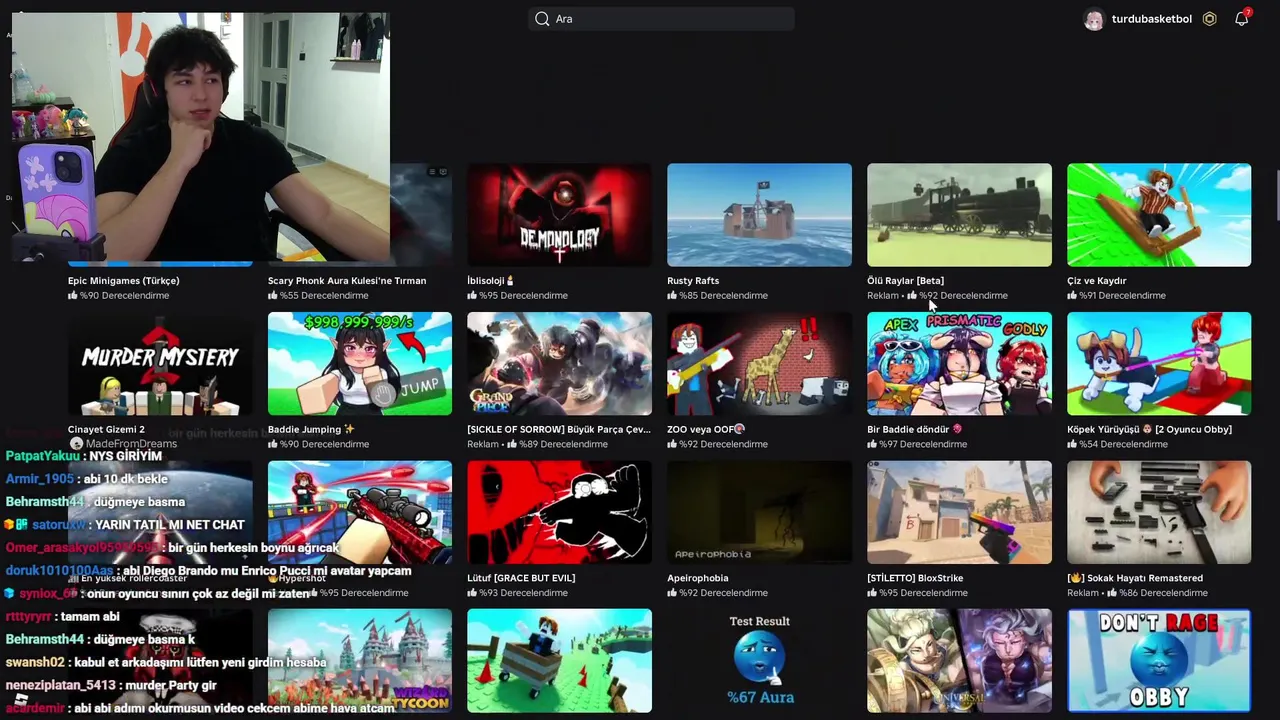This screenshot has width=1280, height=720.
Task: Open the BloxStrike game thumbnail
Action: point(959,512)
